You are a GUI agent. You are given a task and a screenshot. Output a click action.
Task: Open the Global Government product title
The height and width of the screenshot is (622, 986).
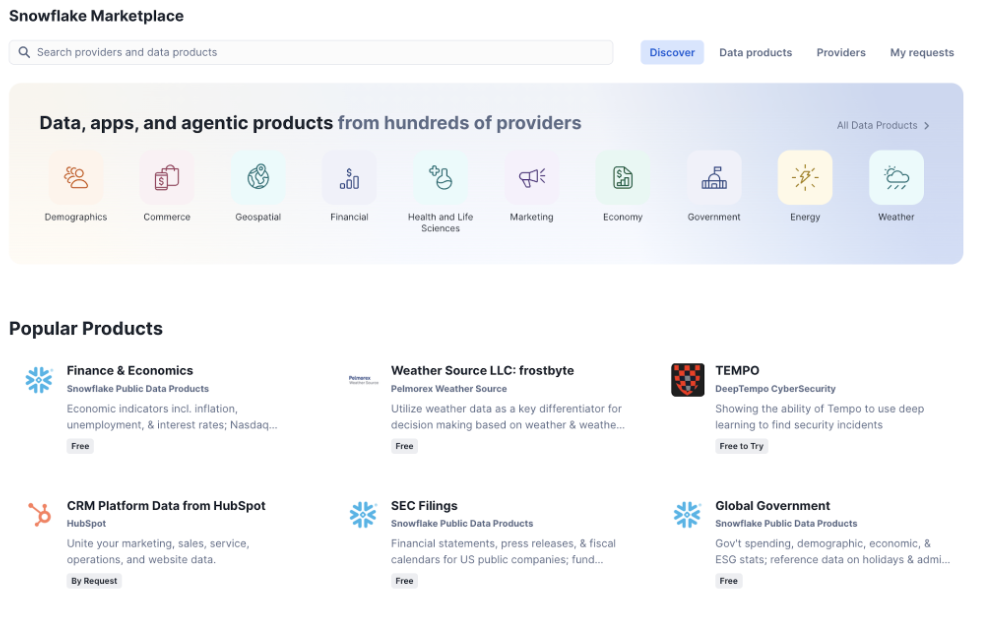tap(772, 506)
